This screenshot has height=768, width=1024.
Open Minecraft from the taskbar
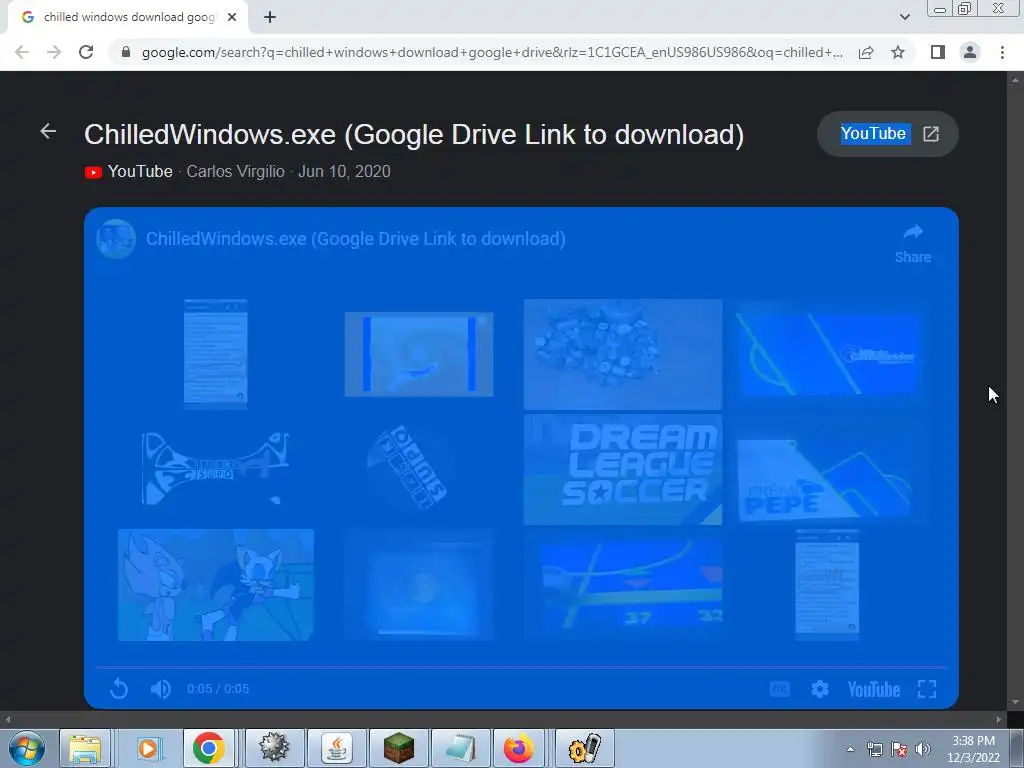398,748
